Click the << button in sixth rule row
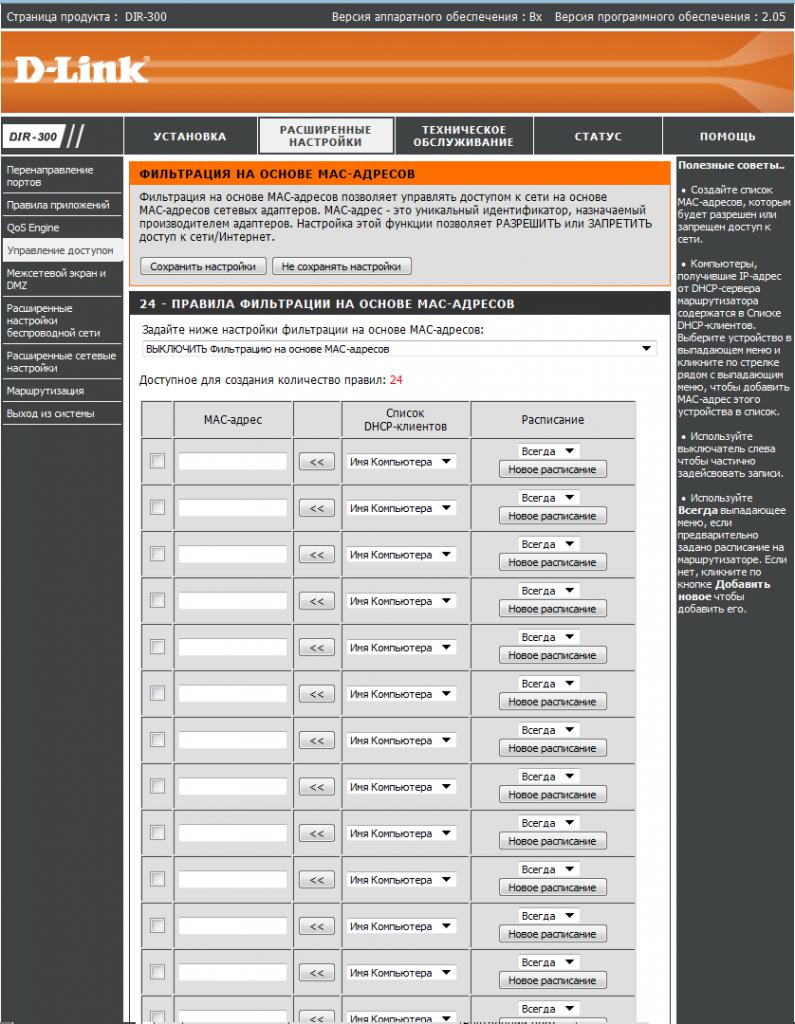 (x=317, y=694)
